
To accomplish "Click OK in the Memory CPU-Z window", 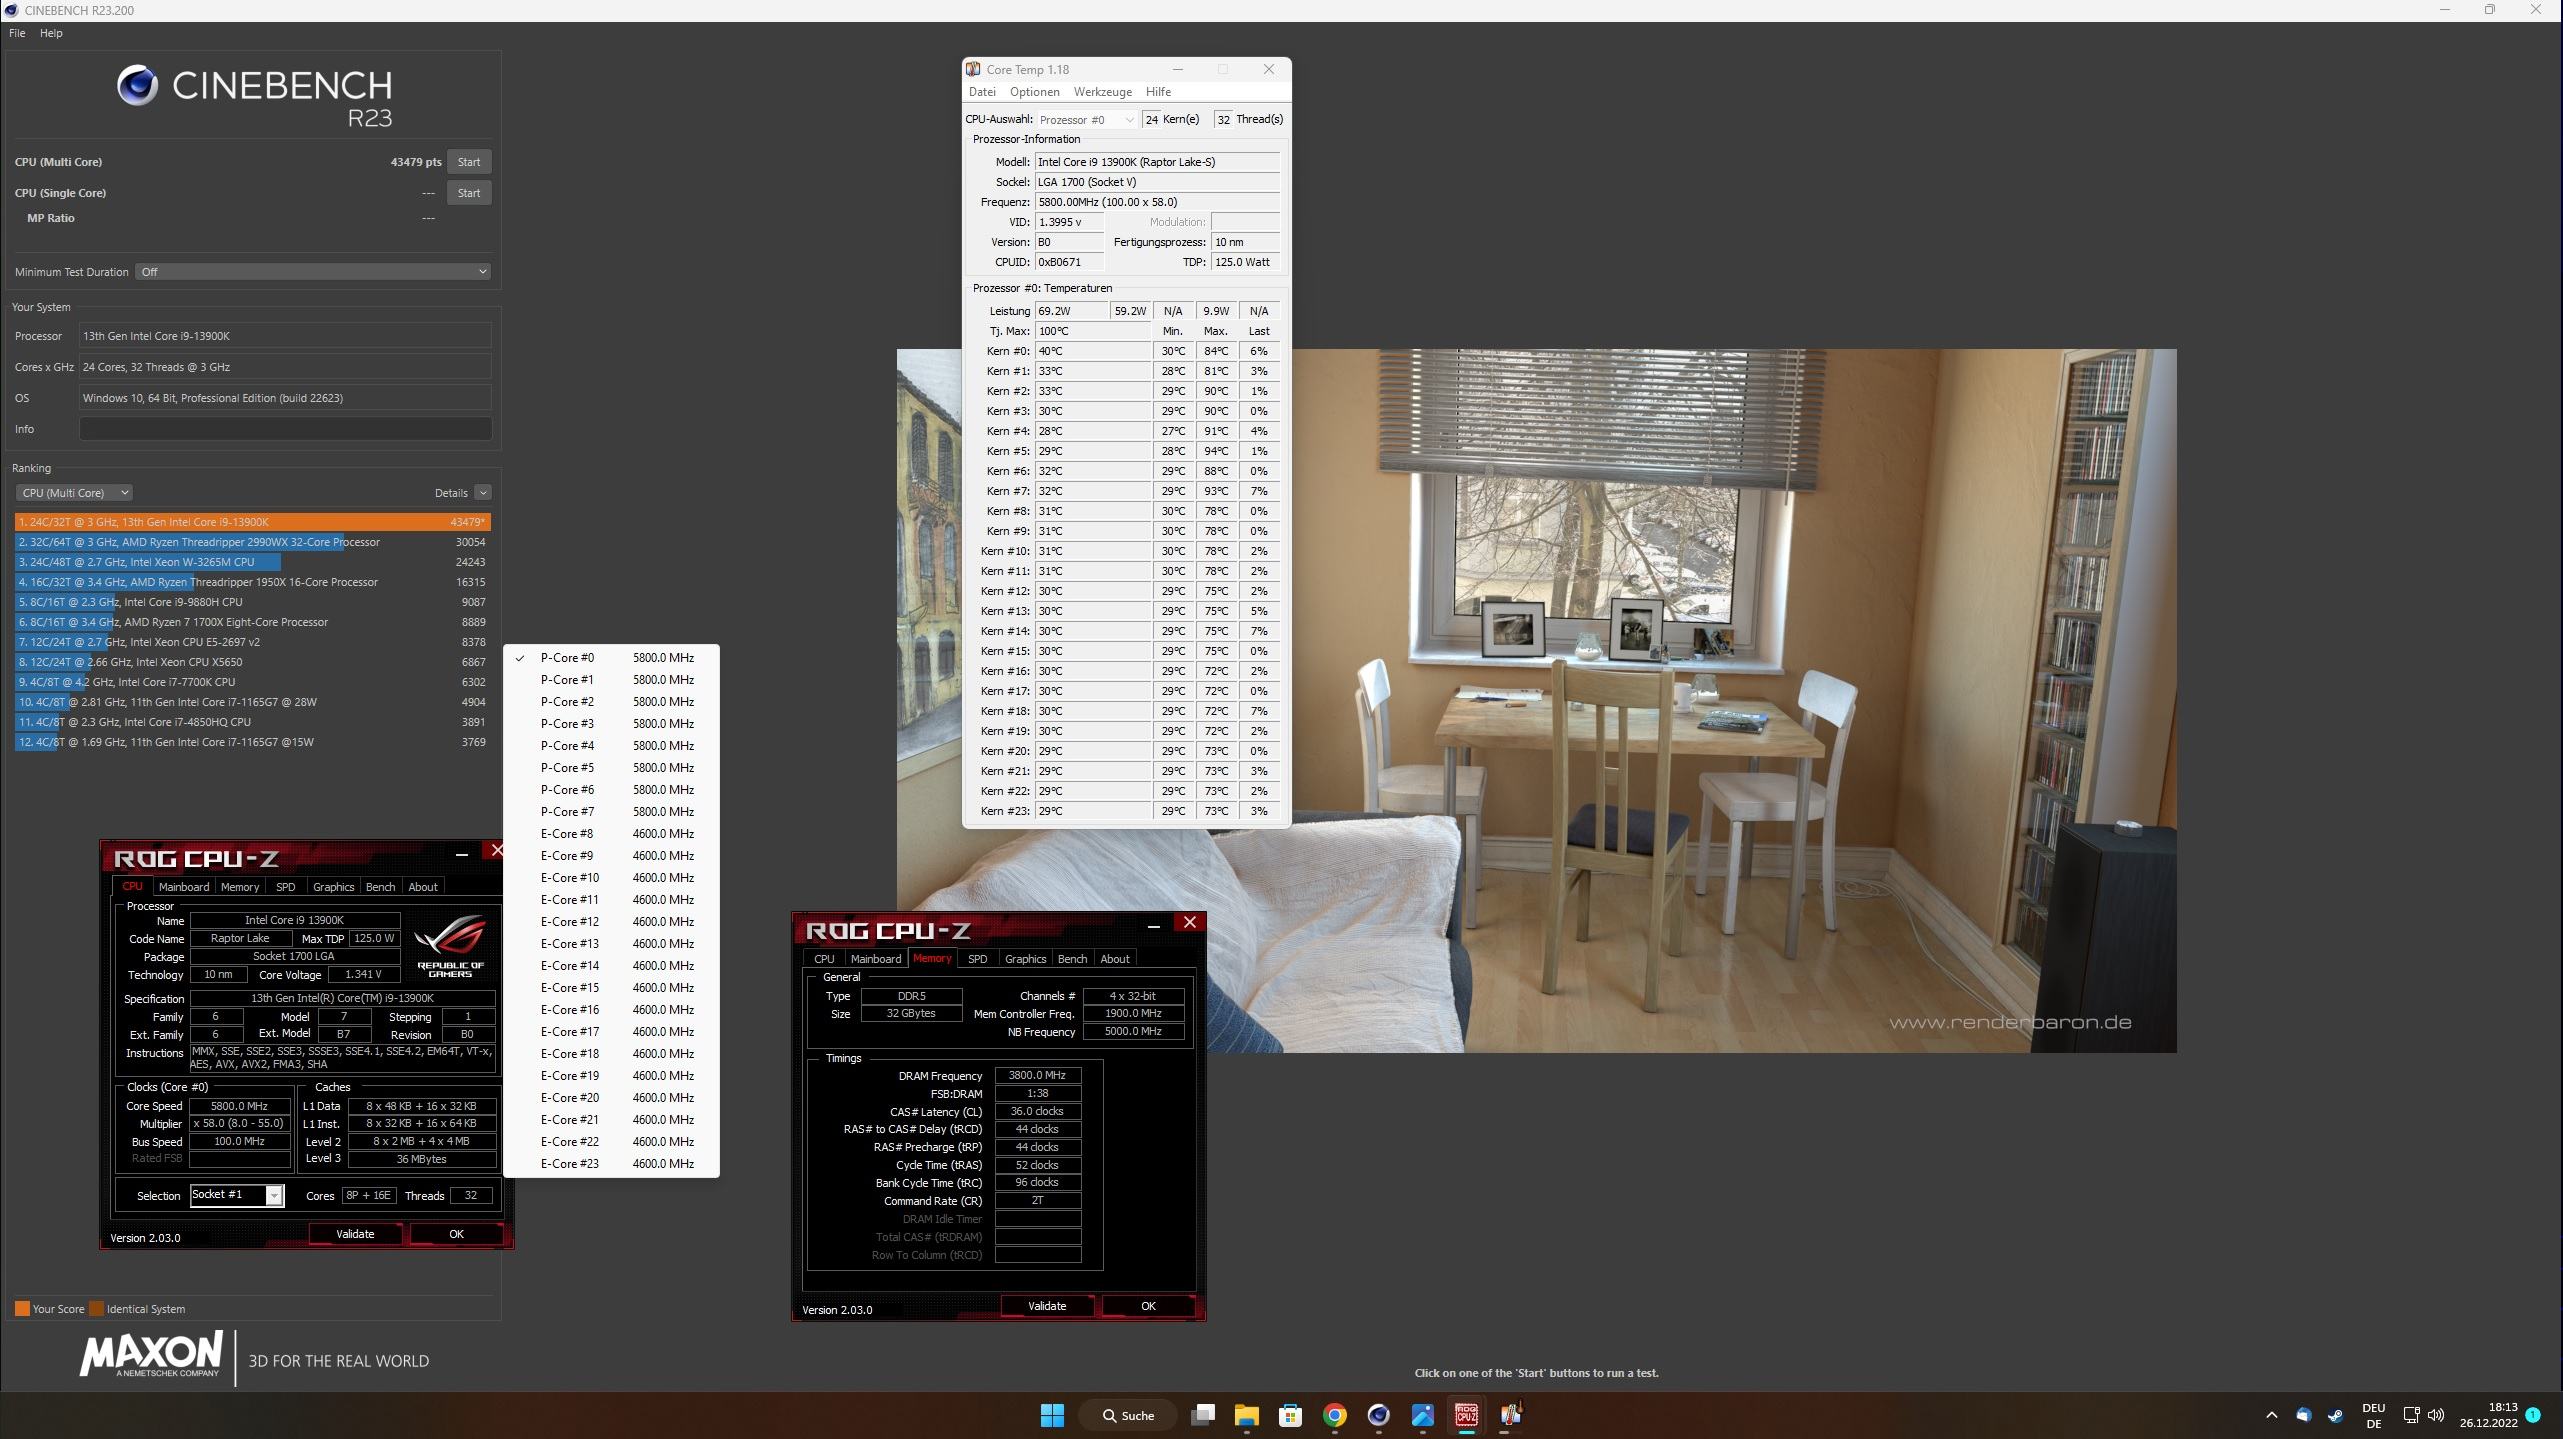I will click(x=1148, y=1306).
